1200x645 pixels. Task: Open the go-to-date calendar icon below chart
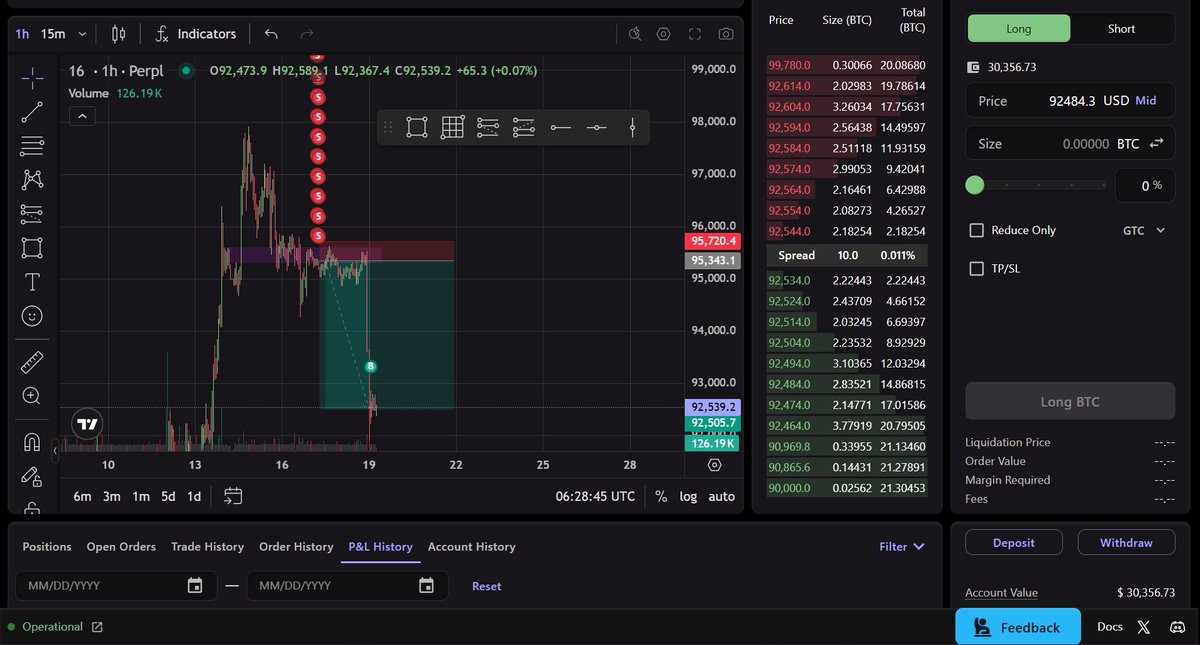233,496
